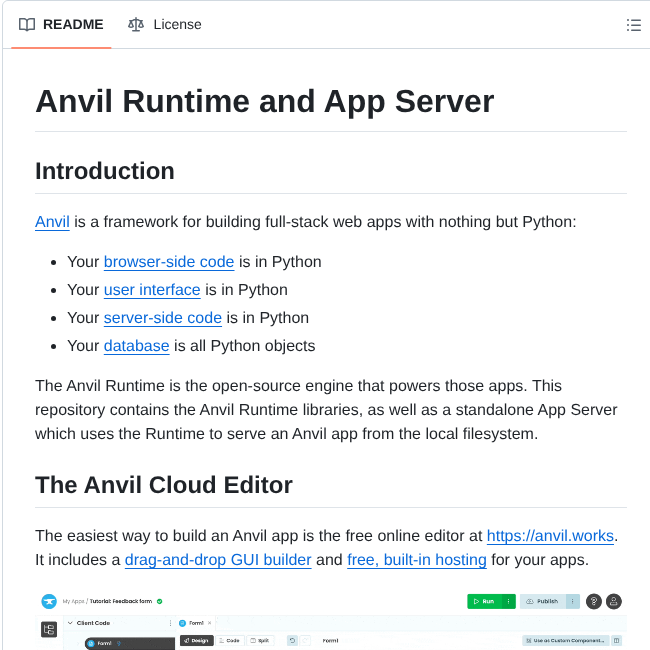Switch to the License tab

tap(165, 24)
